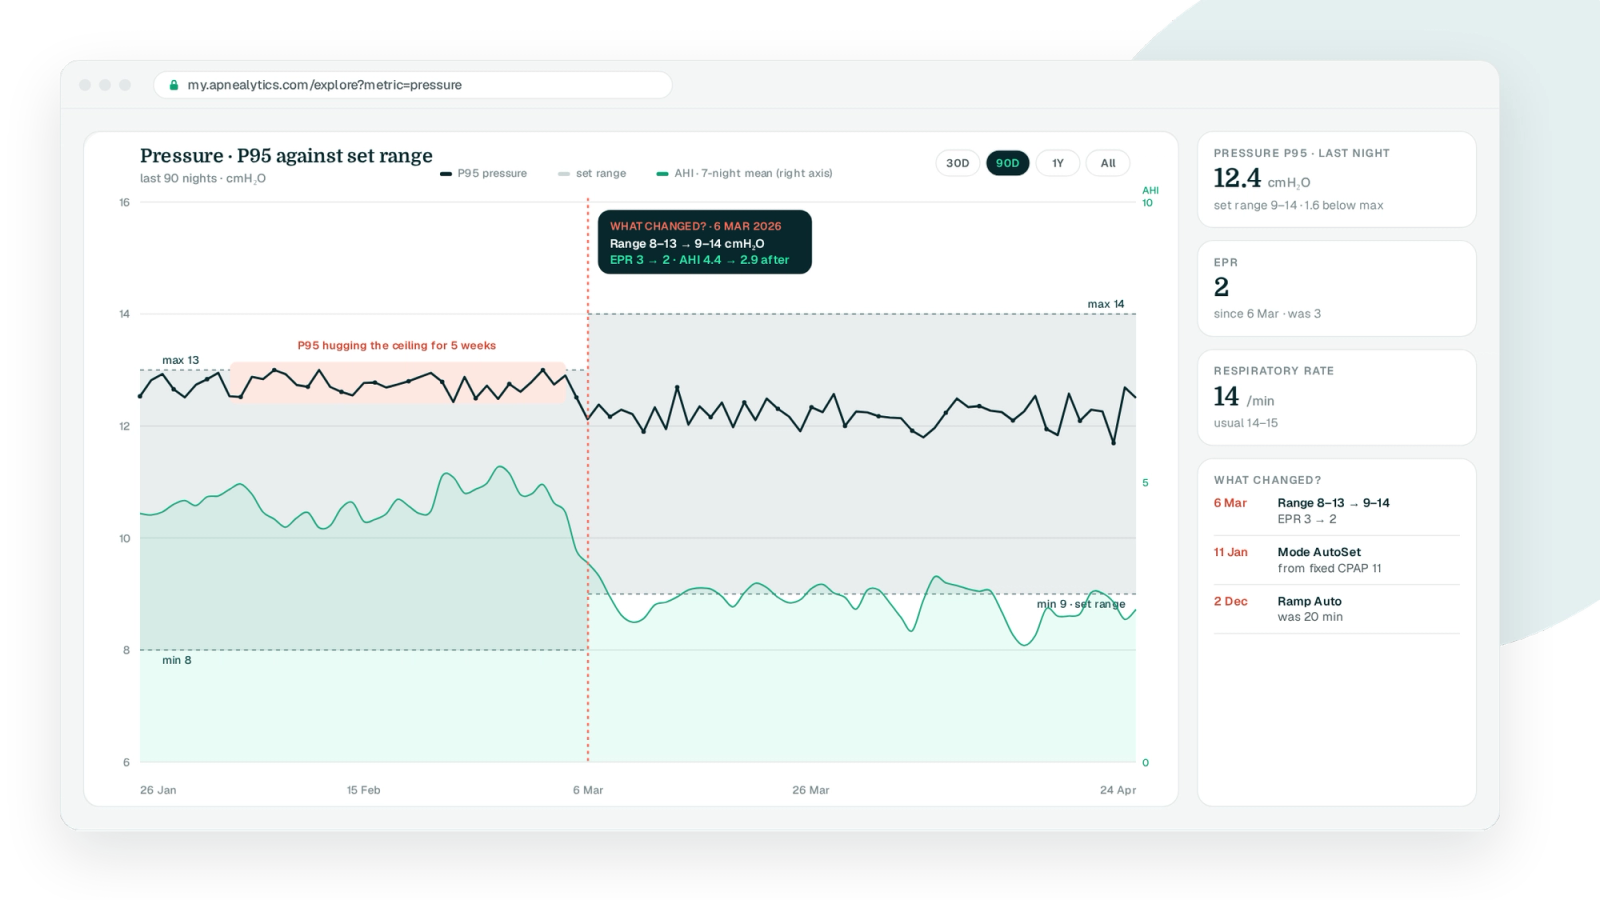The height and width of the screenshot is (900, 1600).
Task: Select the 90D time range
Action: (1007, 163)
